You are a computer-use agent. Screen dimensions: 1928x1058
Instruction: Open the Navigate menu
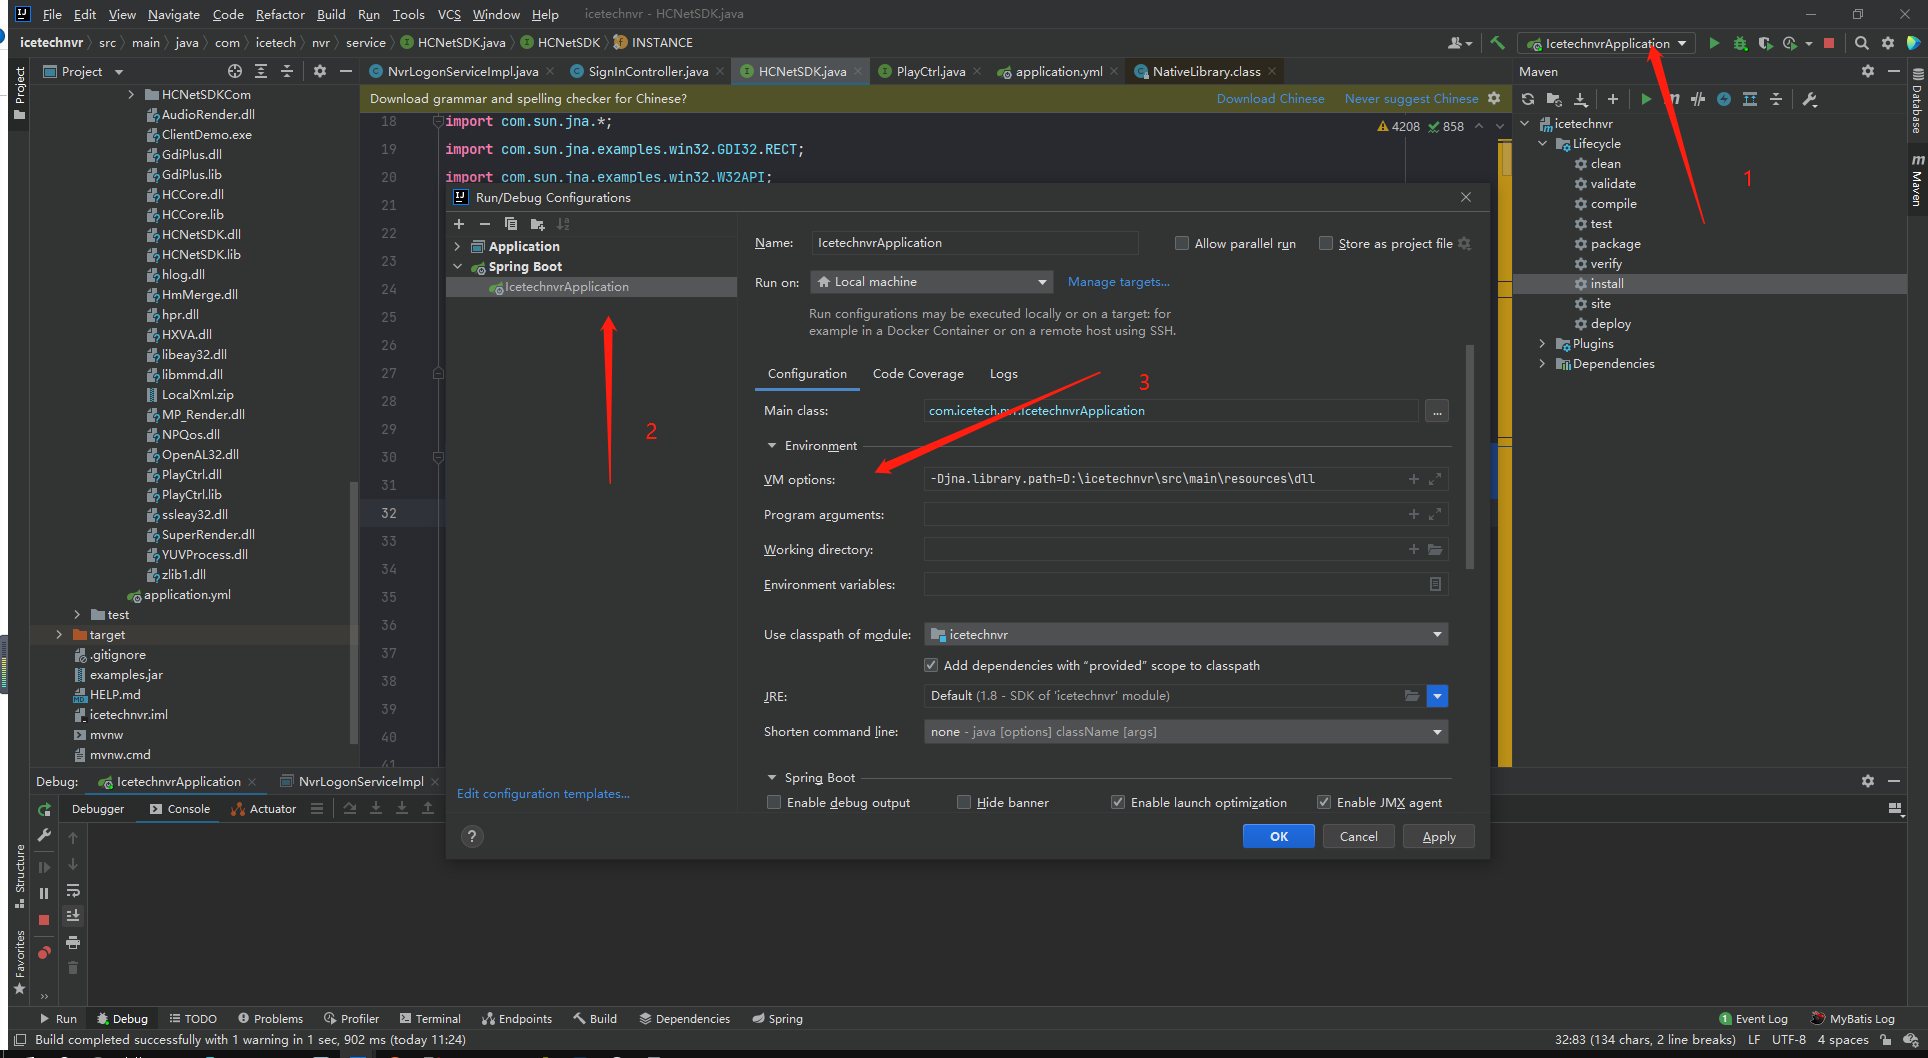(173, 14)
